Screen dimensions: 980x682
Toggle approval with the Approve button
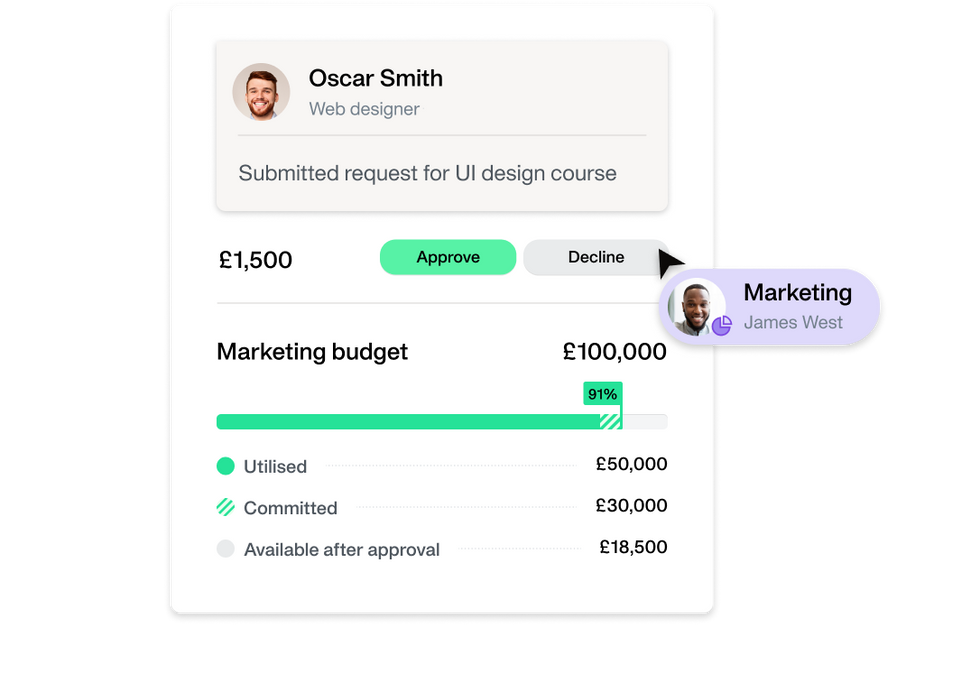(x=447, y=257)
